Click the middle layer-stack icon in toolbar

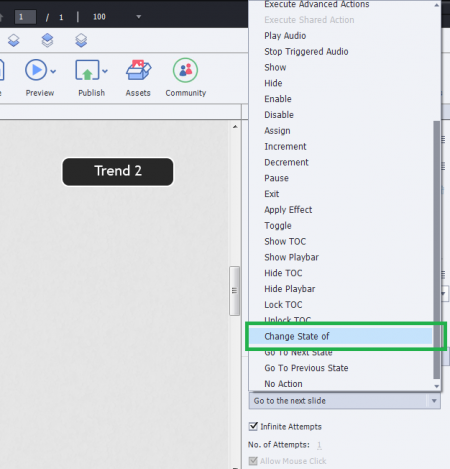[x=47, y=40]
